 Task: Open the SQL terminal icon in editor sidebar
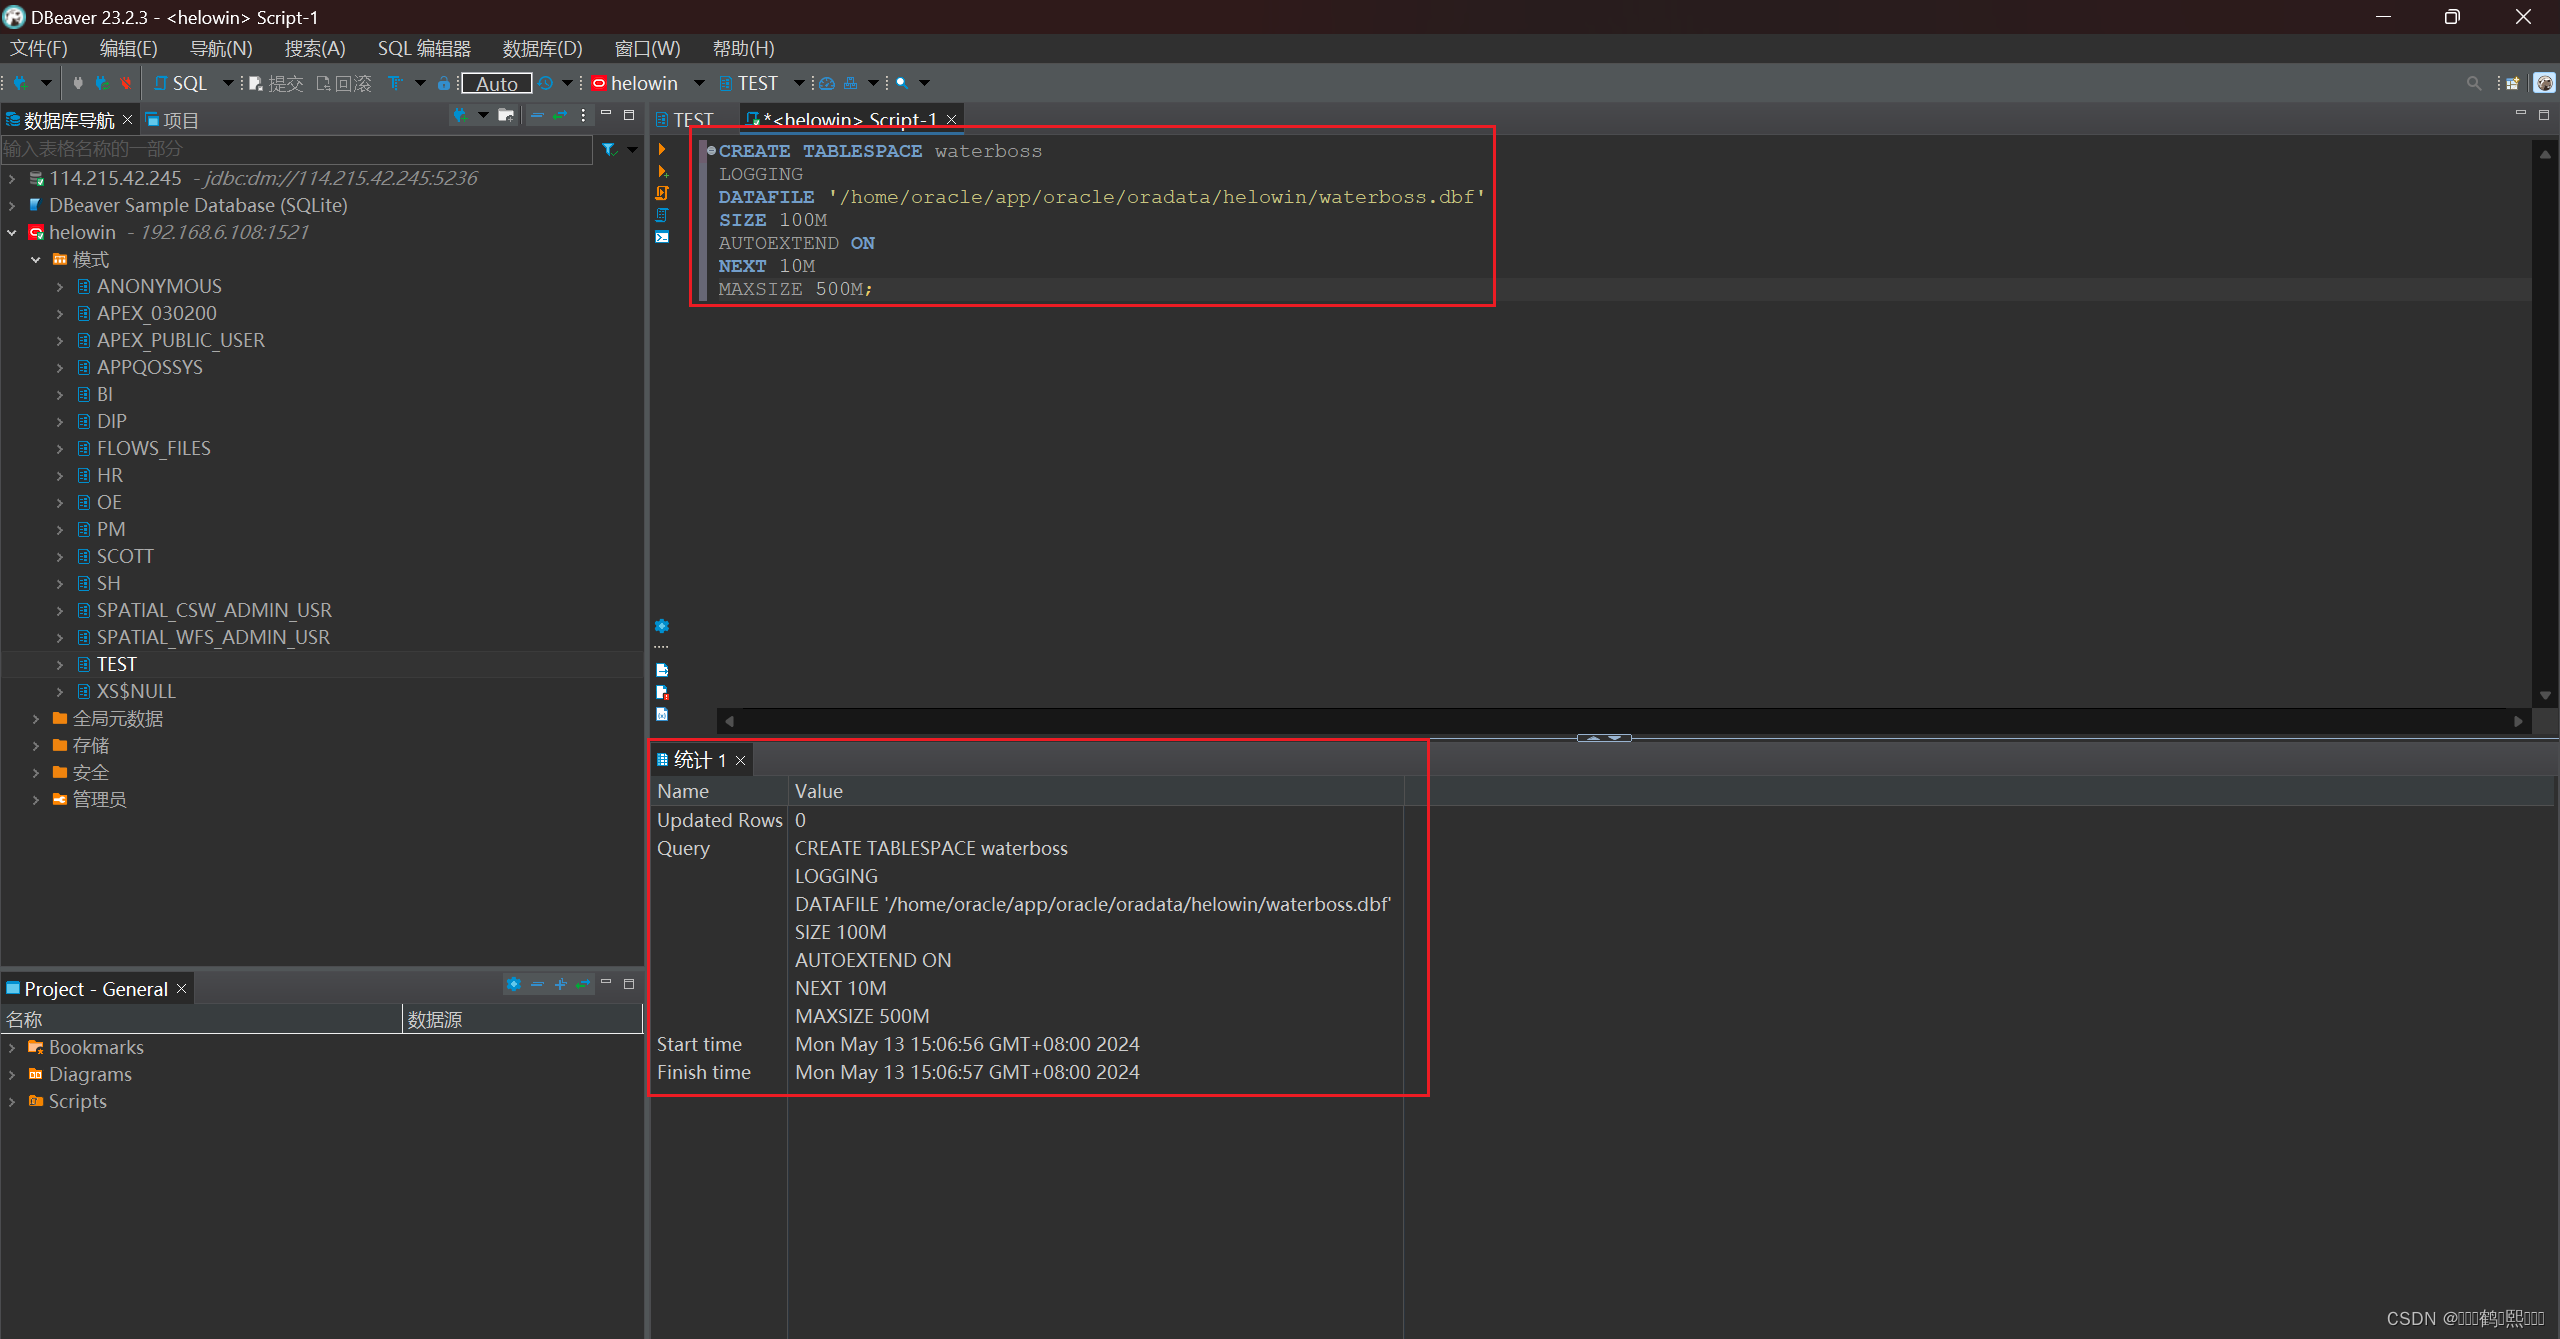point(662,237)
